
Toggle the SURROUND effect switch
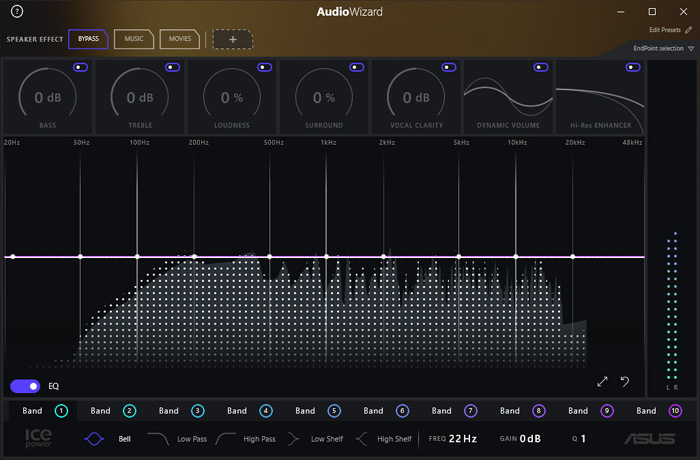(x=357, y=67)
